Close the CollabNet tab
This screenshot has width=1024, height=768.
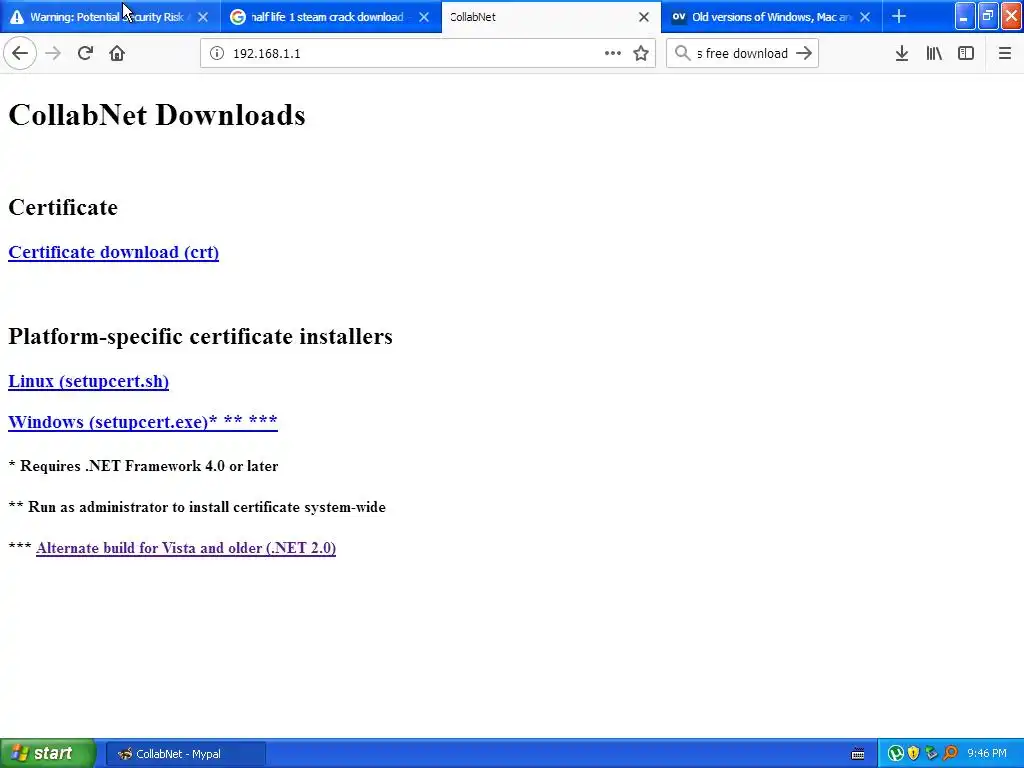point(644,17)
